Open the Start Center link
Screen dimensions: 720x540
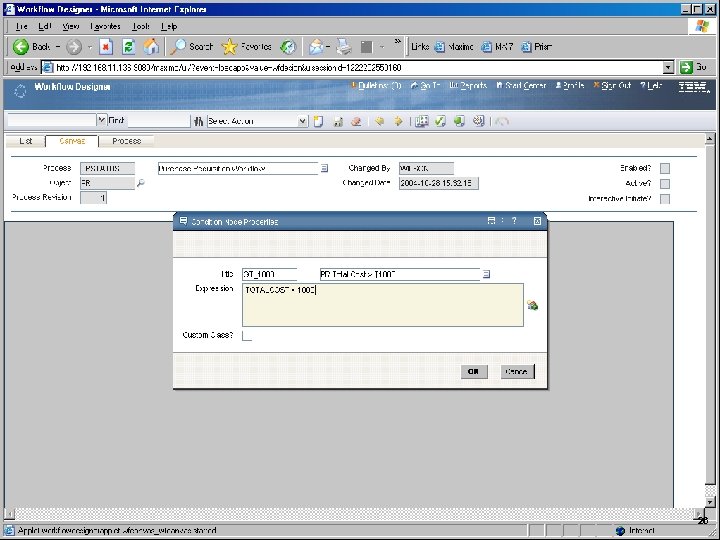(521, 85)
